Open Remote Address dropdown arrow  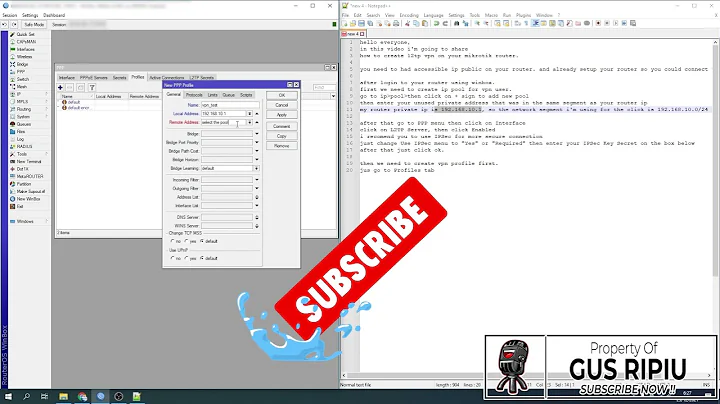(x=250, y=123)
